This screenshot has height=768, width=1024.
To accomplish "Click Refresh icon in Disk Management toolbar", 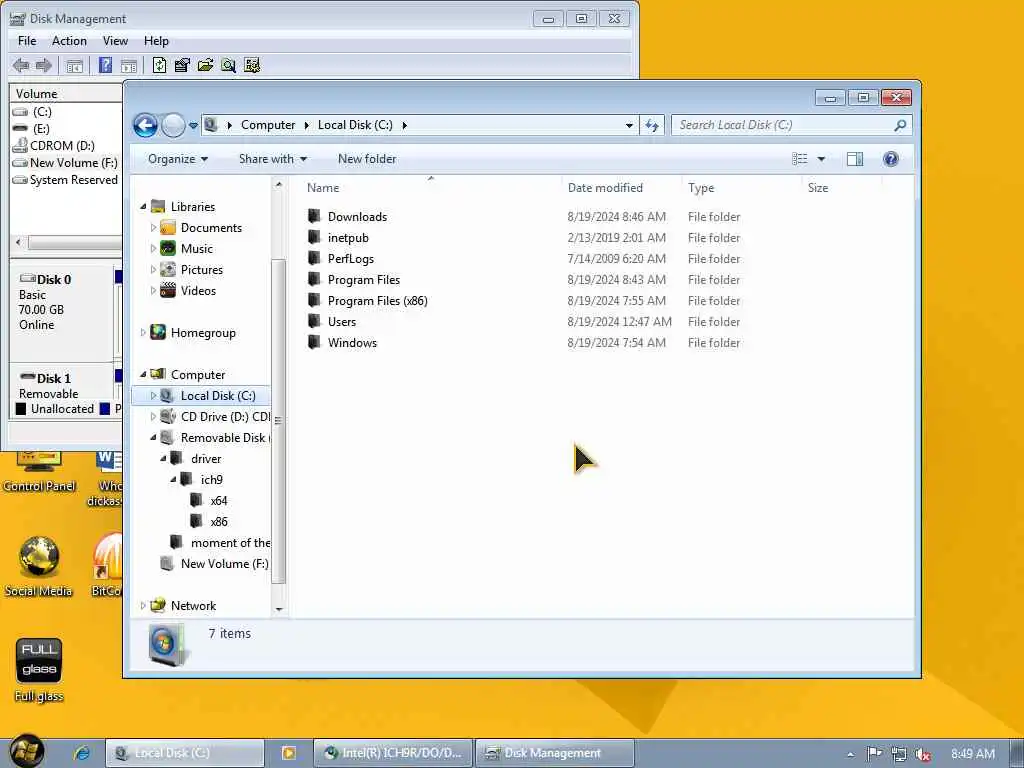I will [159, 65].
